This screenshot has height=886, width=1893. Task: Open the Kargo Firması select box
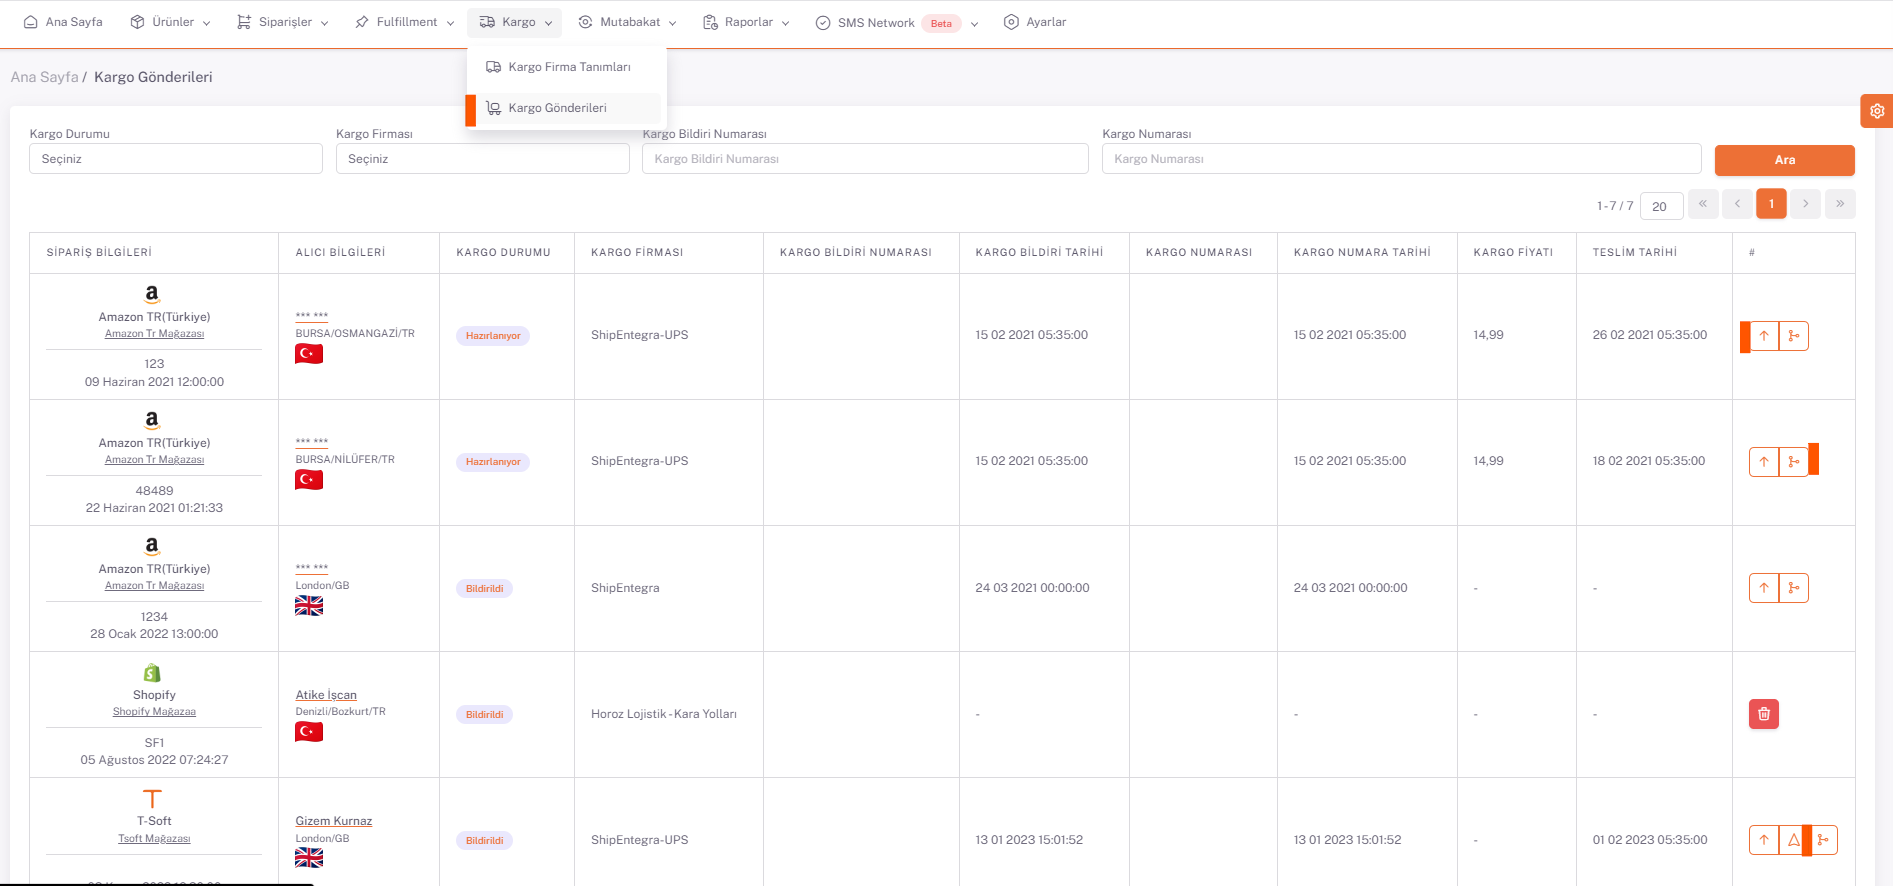coord(483,159)
